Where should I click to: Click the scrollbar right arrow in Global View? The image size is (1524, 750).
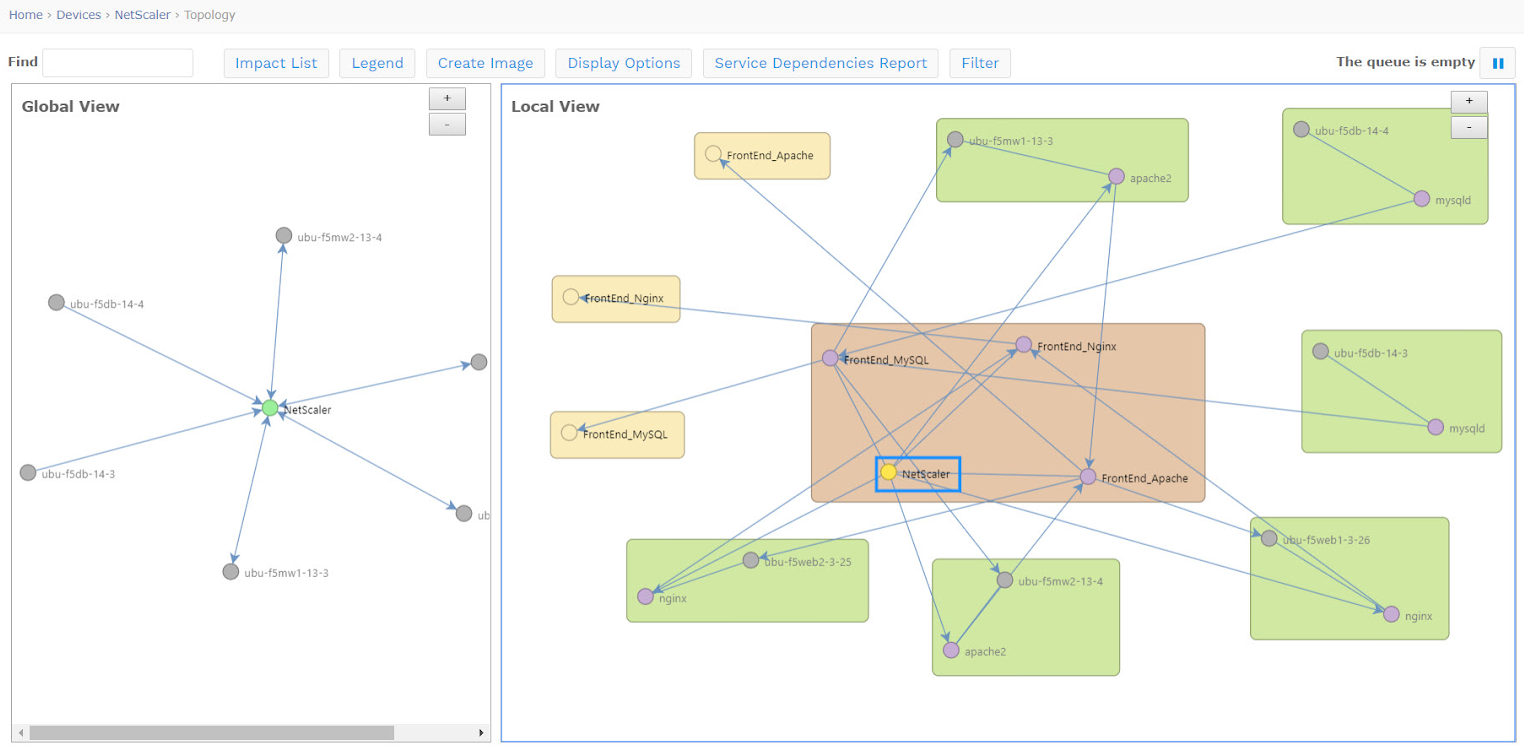coord(481,733)
